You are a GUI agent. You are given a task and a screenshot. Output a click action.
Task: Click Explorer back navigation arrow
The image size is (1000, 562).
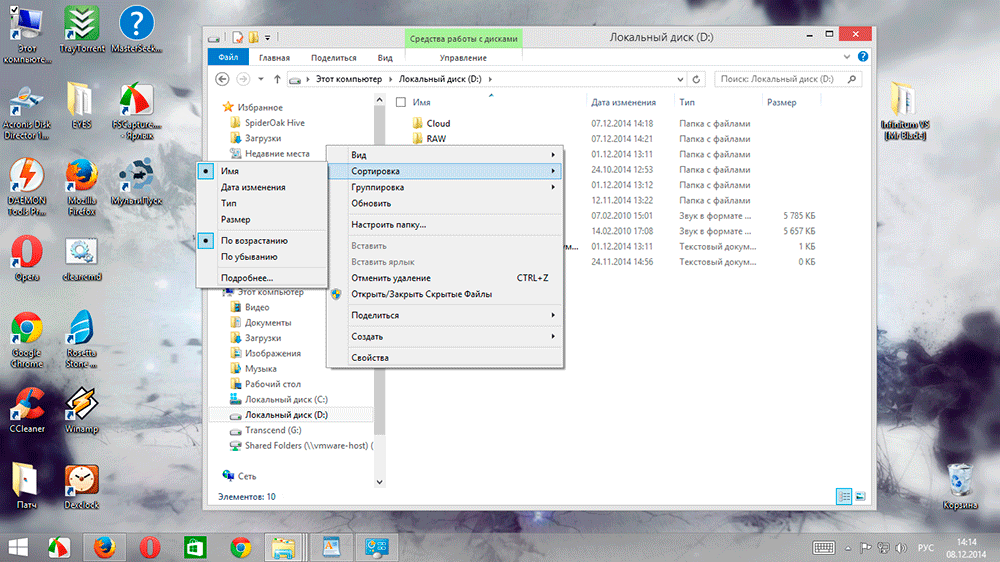pyautogui.click(x=222, y=79)
